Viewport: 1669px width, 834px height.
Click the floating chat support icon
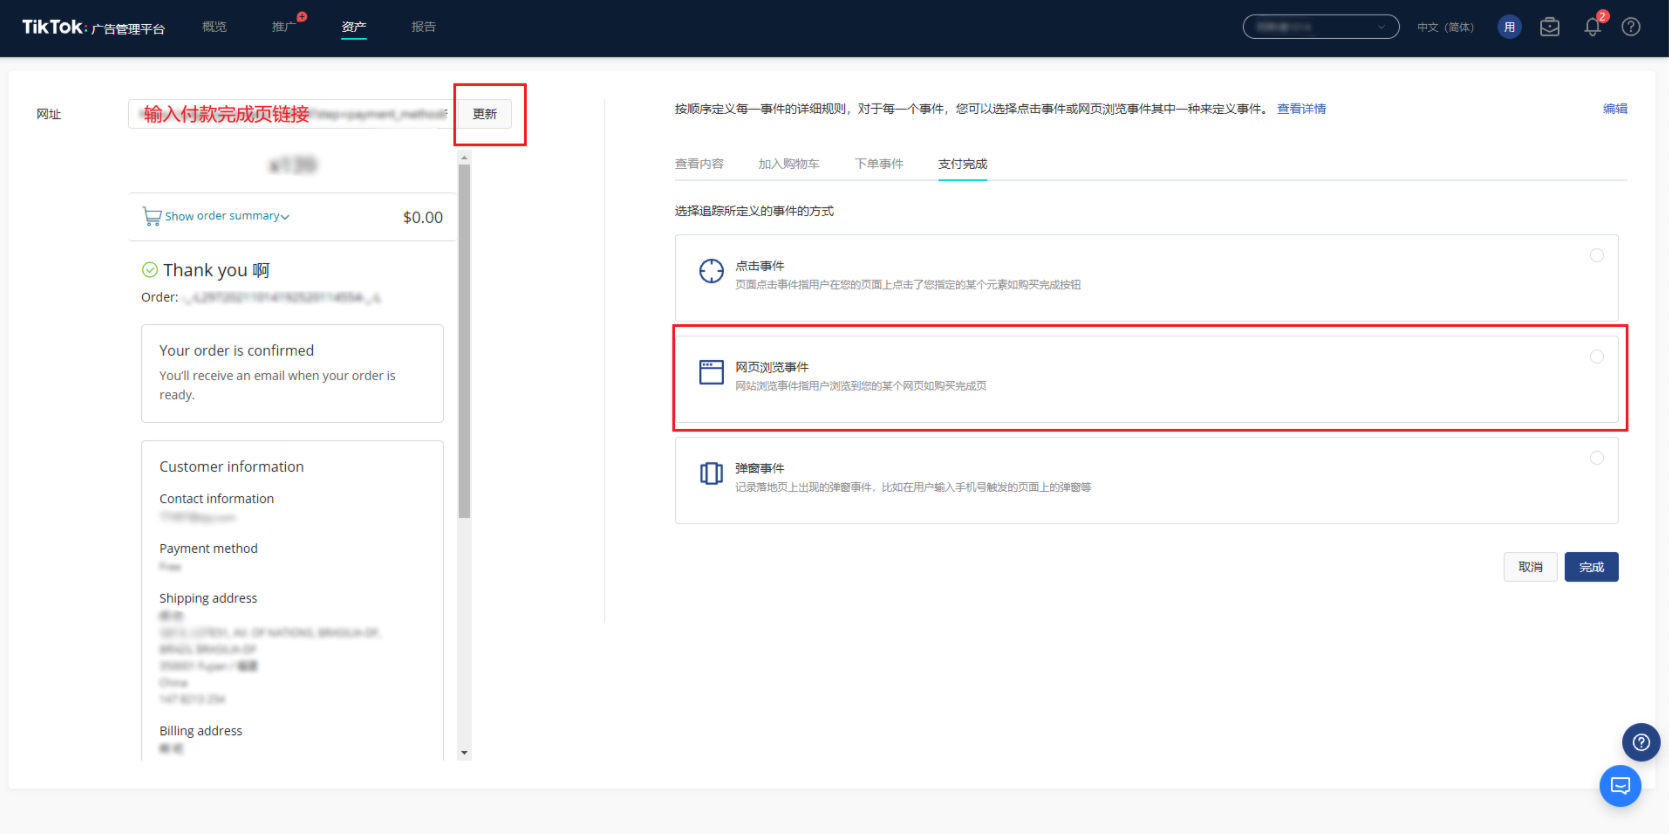tap(1619, 785)
